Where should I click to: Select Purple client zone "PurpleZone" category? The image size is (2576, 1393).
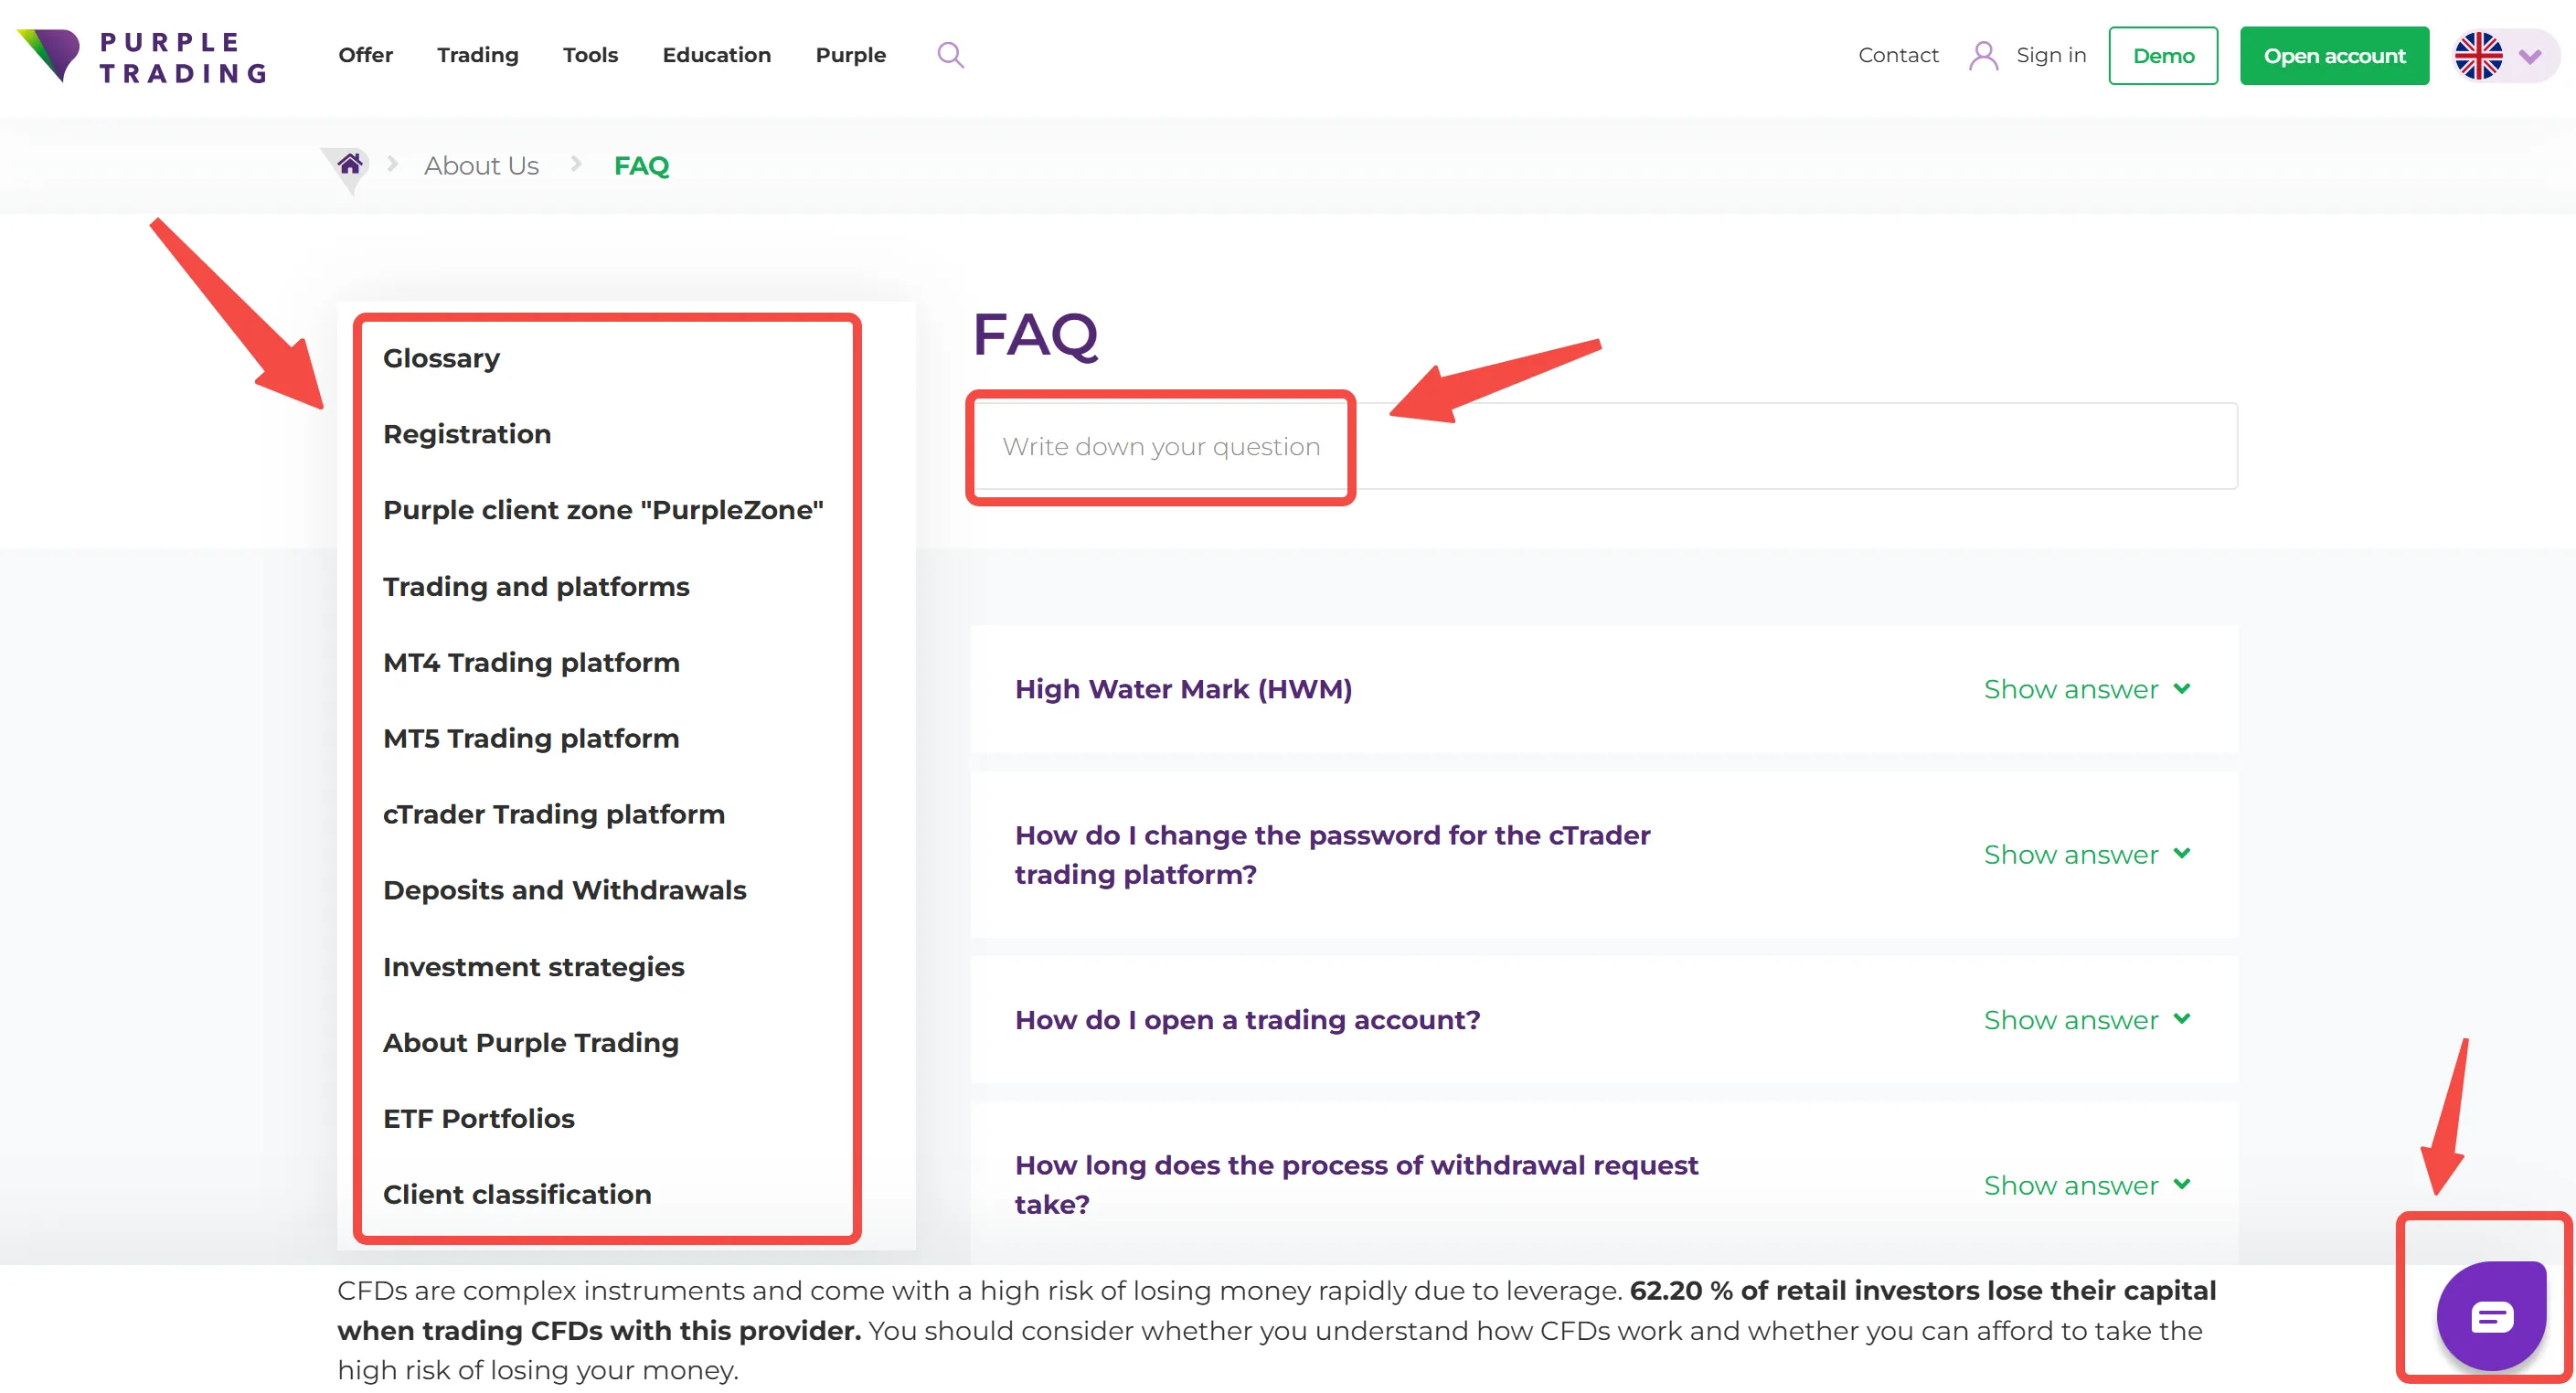(603, 510)
